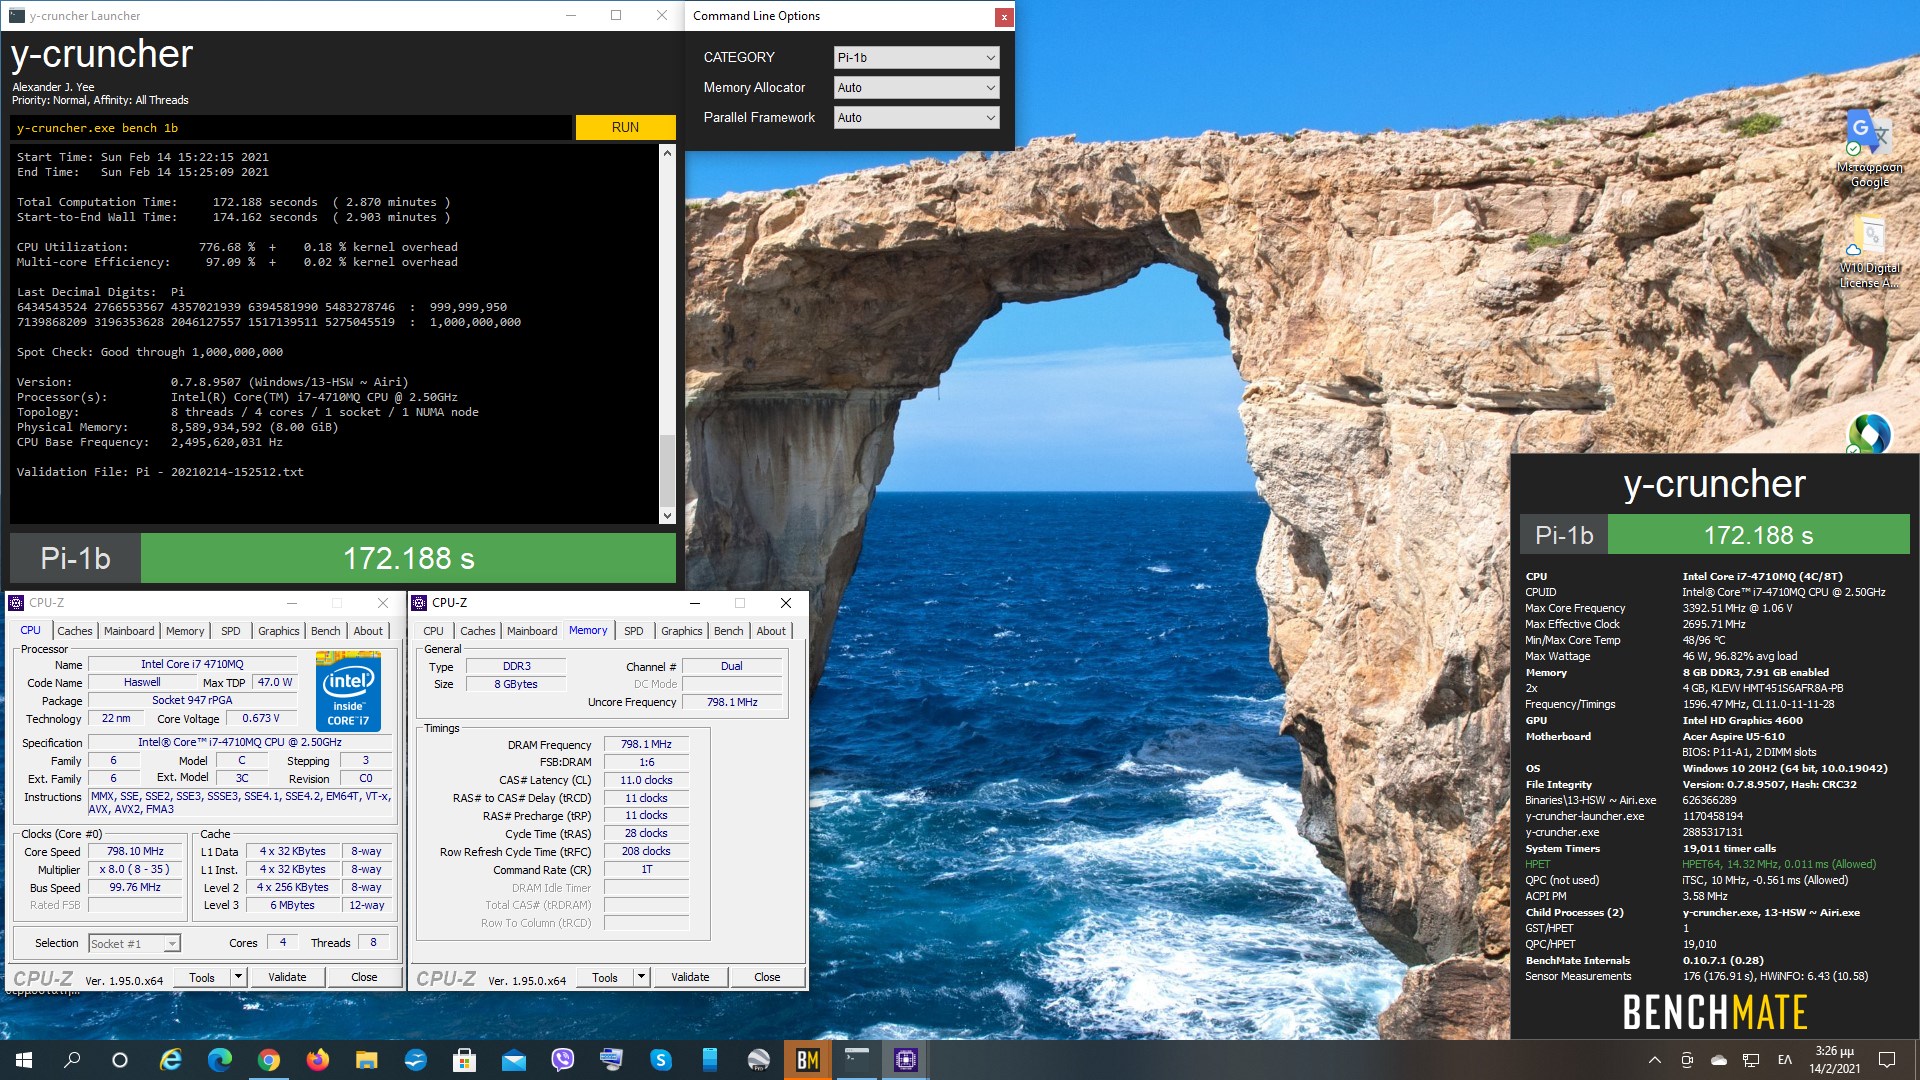Screen dimensions: 1920x1080
Task: Open the CATEGORY dropdown showing Pi-1b
Action: click(x=916, y=58)
